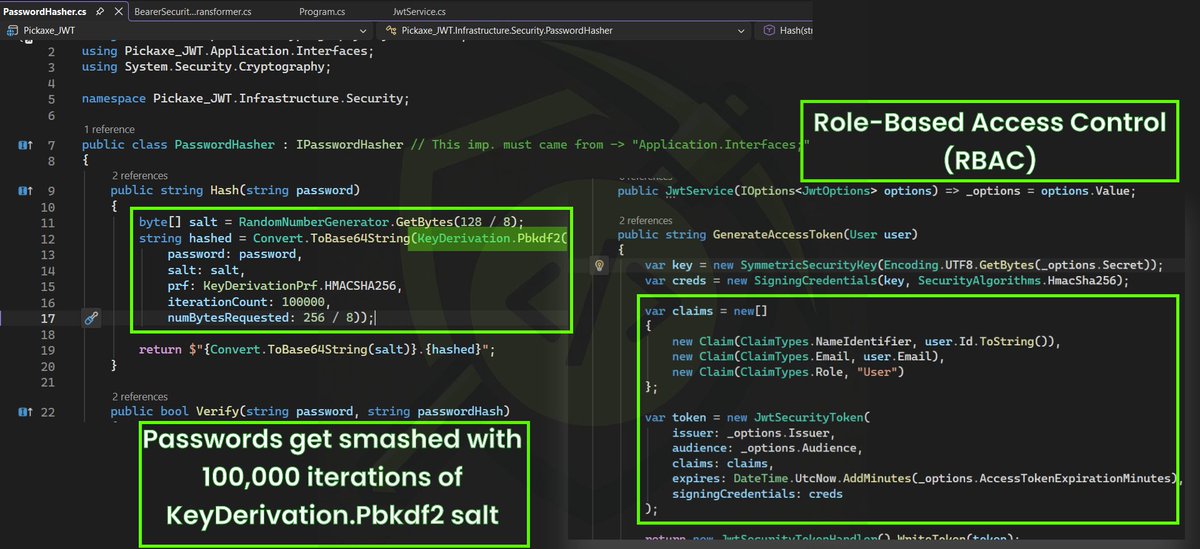1200x549 pixels.
Task: Click 'signingCredentials: creds' line
Action: point(757,493)
